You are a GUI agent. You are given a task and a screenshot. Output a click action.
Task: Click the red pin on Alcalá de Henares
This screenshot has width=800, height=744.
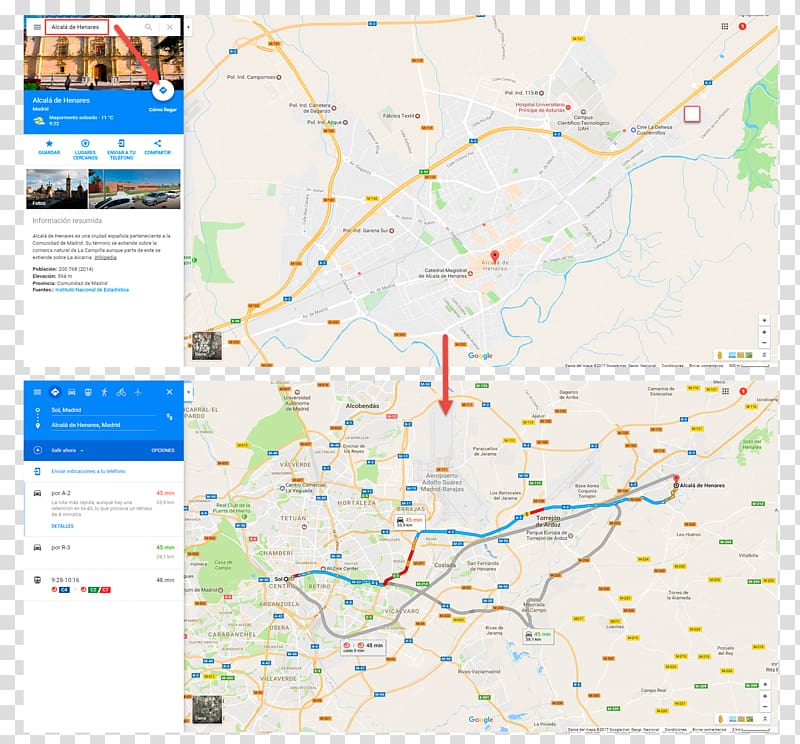point(494,256)
